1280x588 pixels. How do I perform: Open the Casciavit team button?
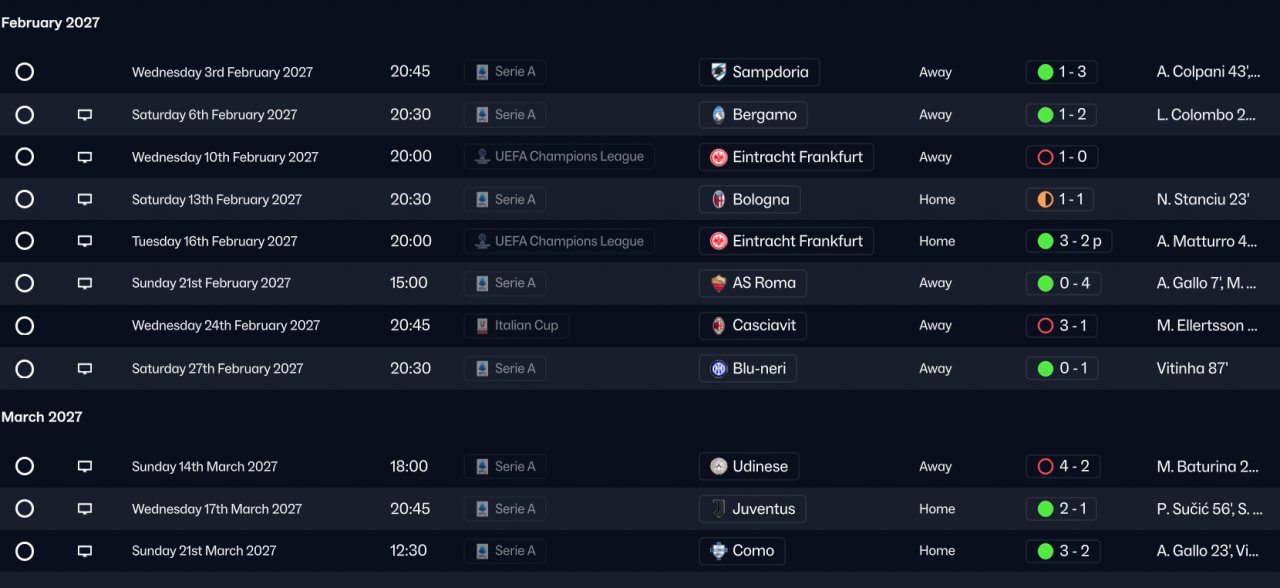pyautogui.click(x=753, y=326)
